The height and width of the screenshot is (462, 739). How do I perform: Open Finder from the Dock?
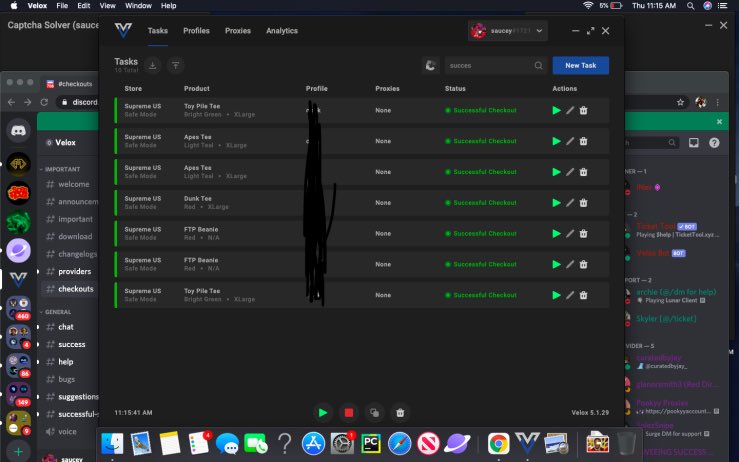coord(112,444)
